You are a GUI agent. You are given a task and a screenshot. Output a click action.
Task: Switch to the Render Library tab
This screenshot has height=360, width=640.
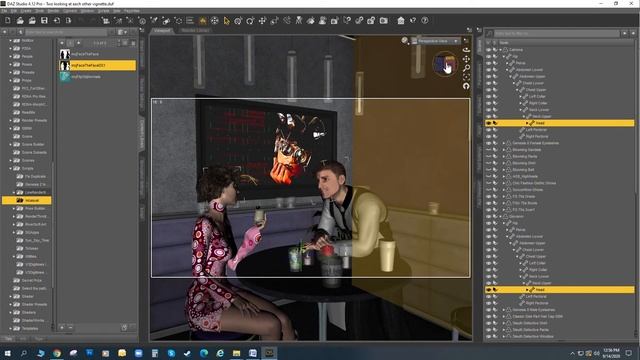click(x=195, y=31)
